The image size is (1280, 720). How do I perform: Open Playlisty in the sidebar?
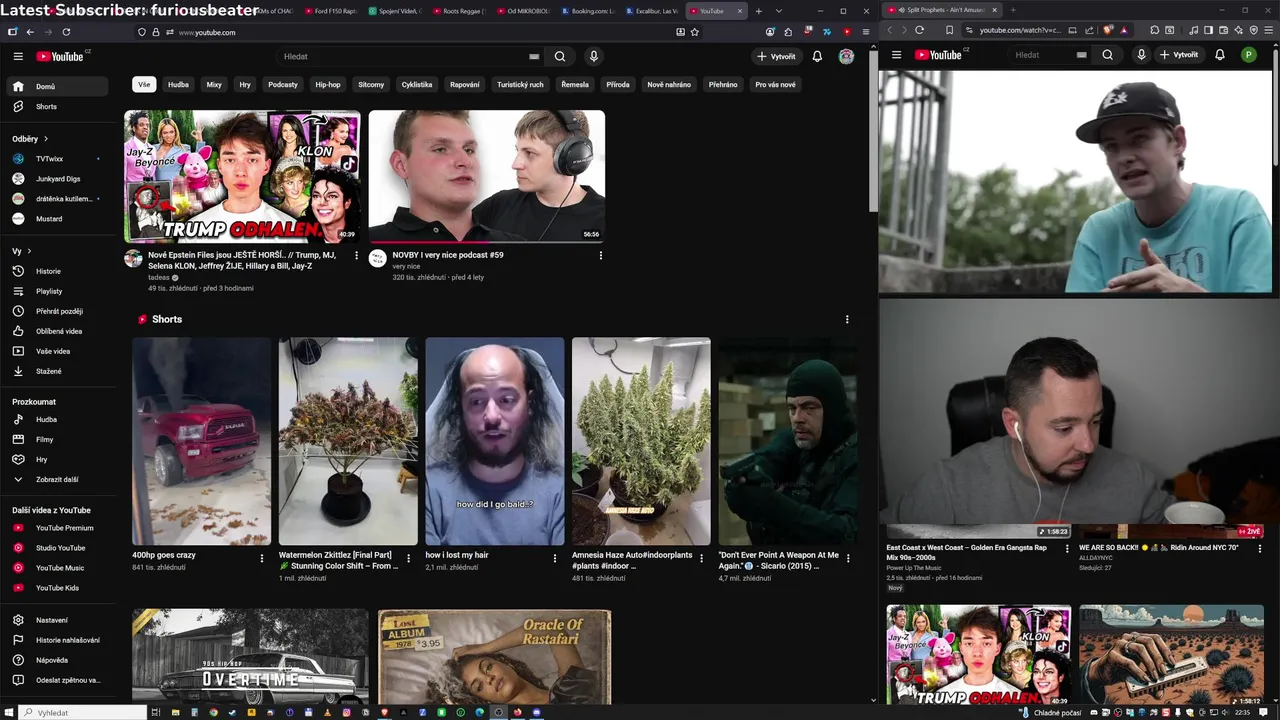[60, 291]
